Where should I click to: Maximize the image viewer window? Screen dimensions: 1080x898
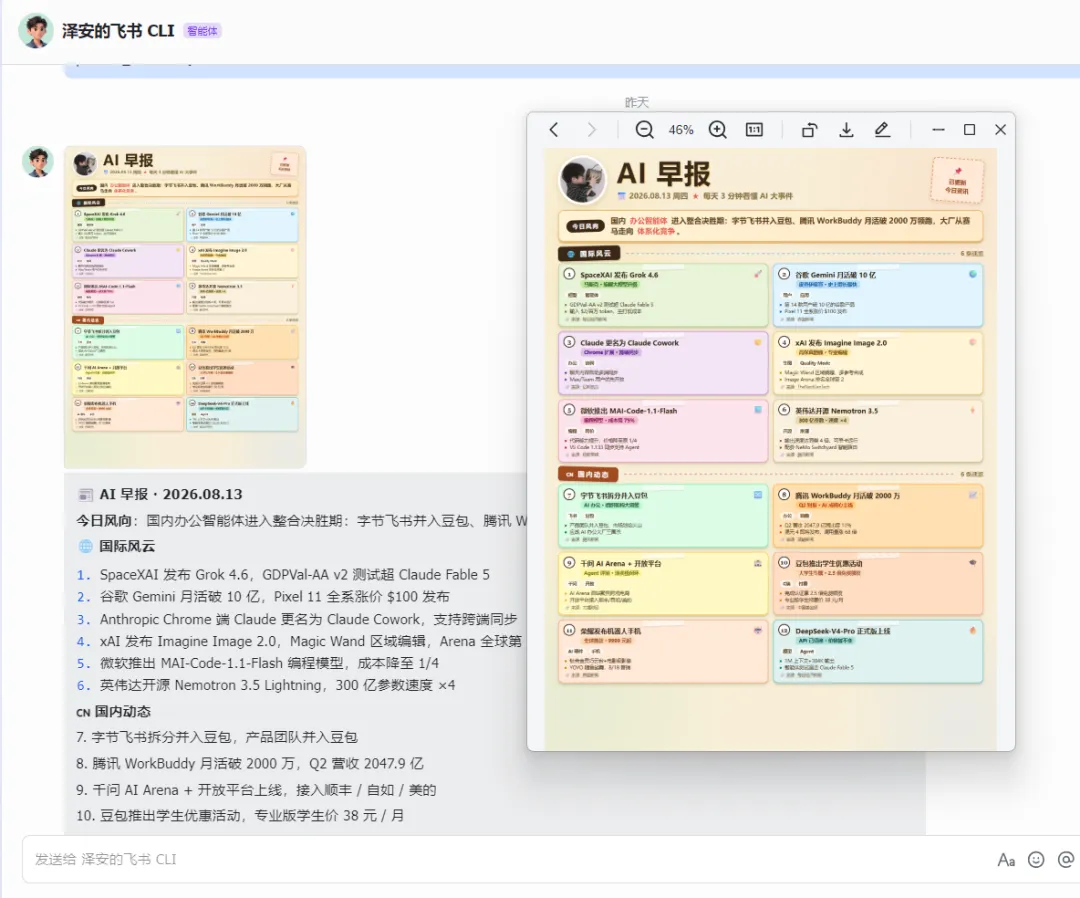point(969,129)
